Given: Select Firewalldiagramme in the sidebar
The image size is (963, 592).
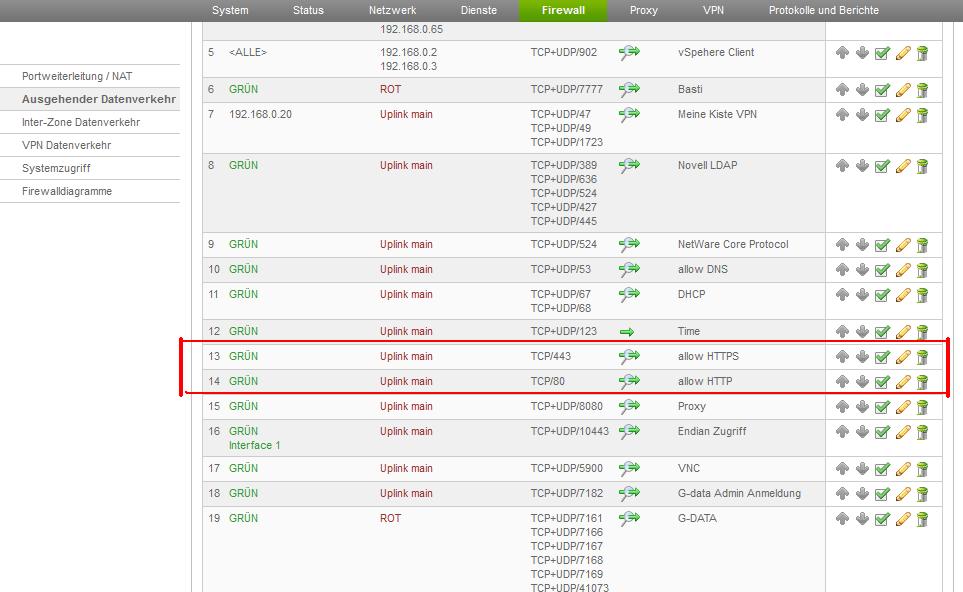Looking at the screenshot, I should (67, 191).
